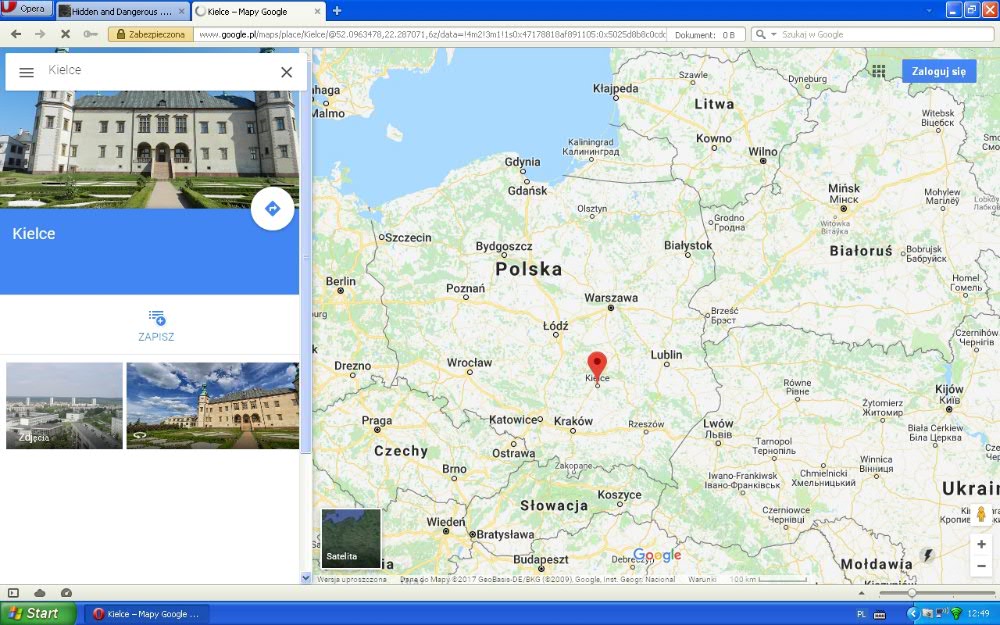This screenshot has height=625, width=1000.
Task: Focus the URL address bar
Action: coord(430,34)
